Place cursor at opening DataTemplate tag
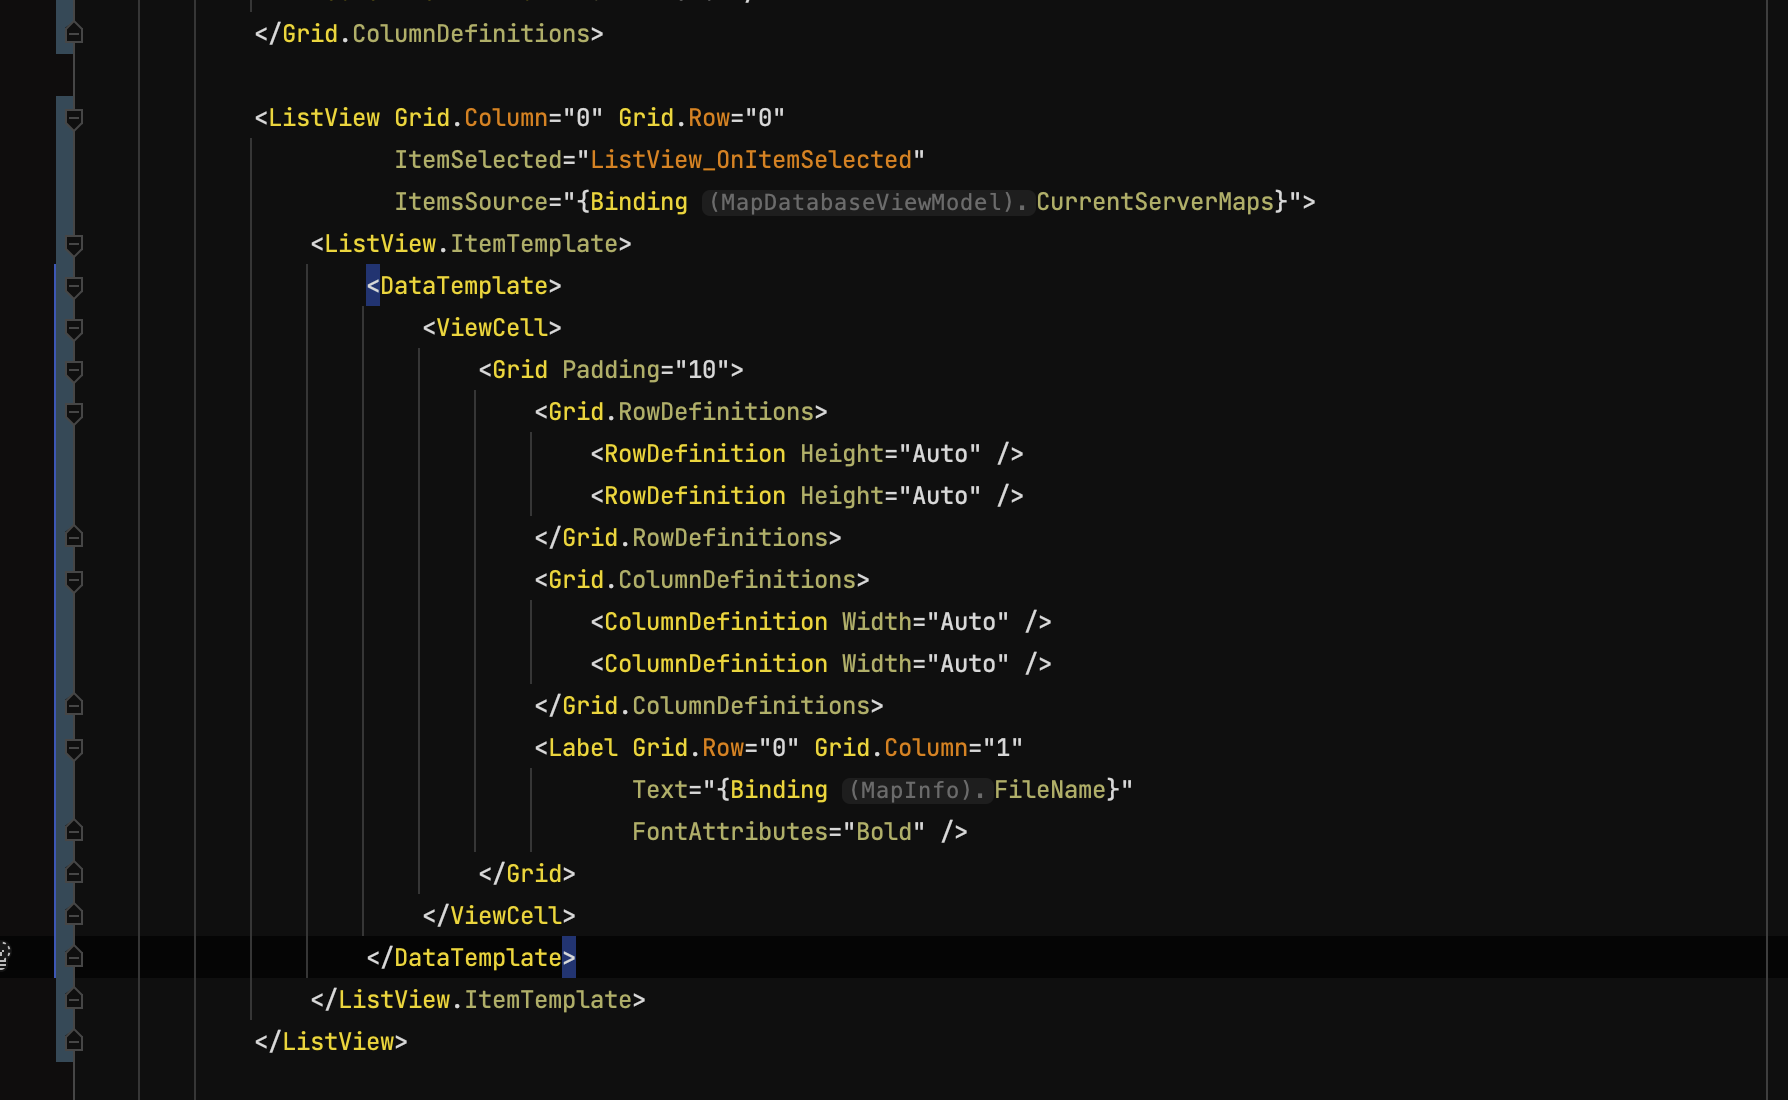Viewport: 1788px width, 1100px height. click(x=464, y=286)
